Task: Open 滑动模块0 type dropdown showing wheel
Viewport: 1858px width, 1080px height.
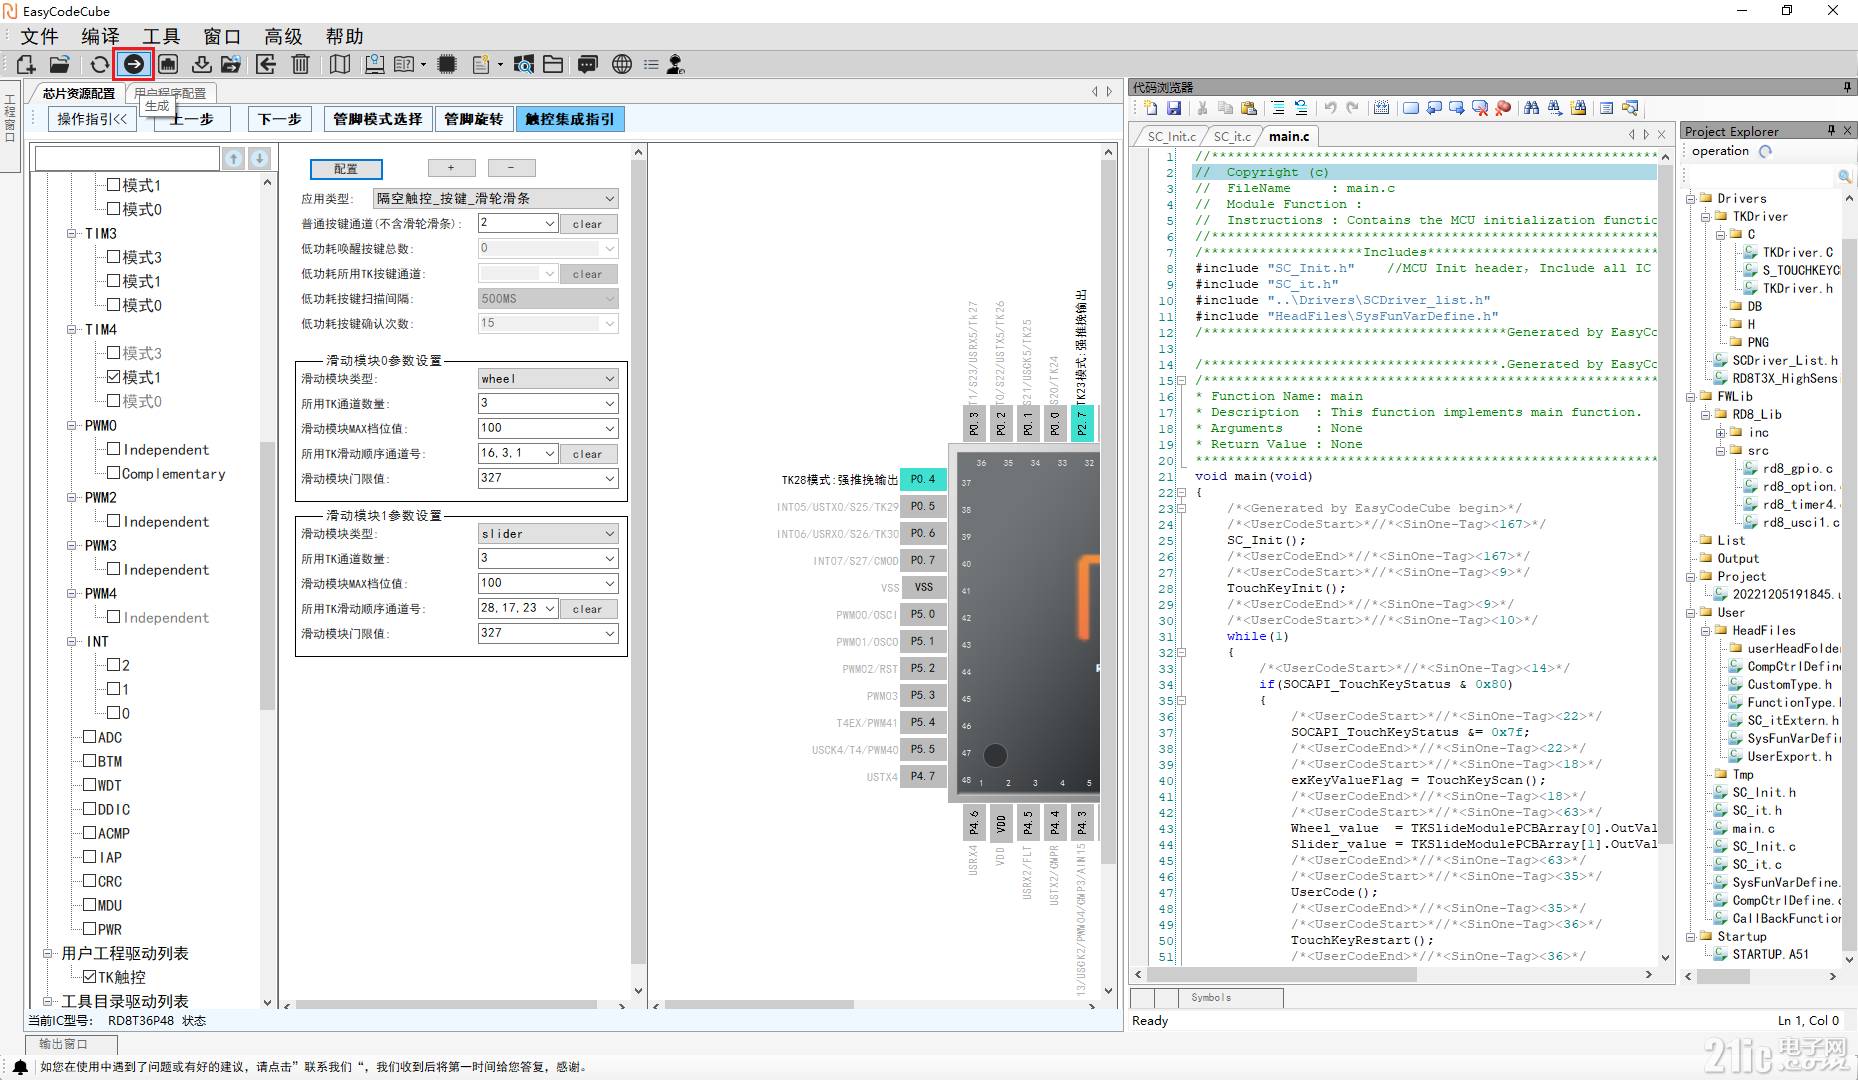Action: pos(548,379)
